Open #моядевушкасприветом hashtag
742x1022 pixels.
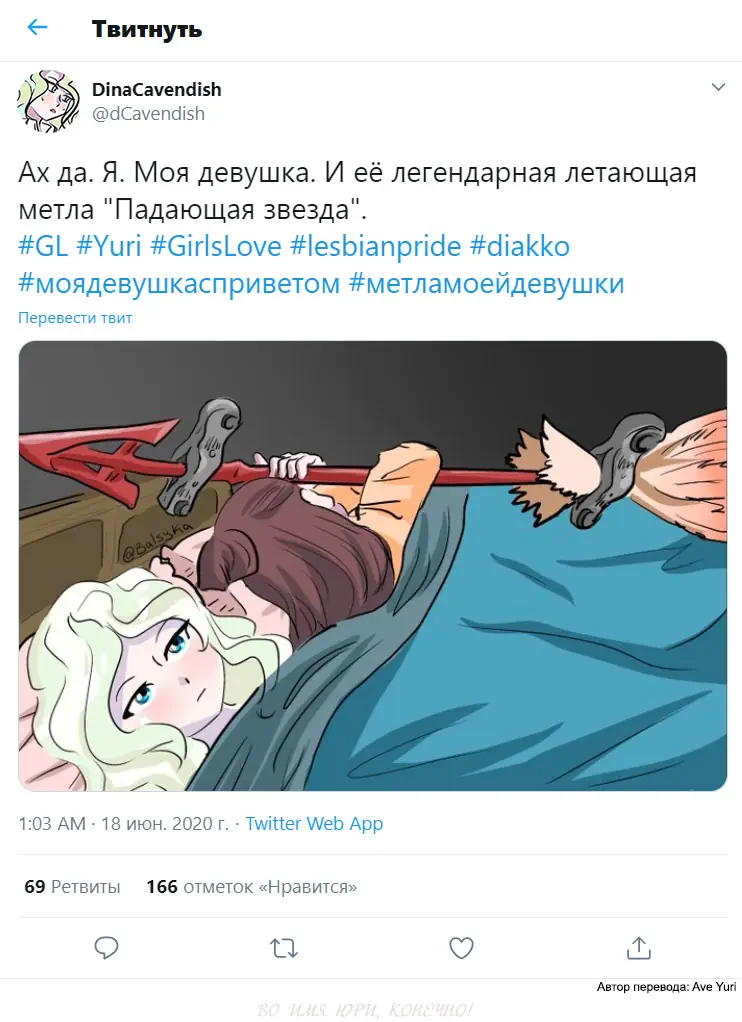[179, 284]
